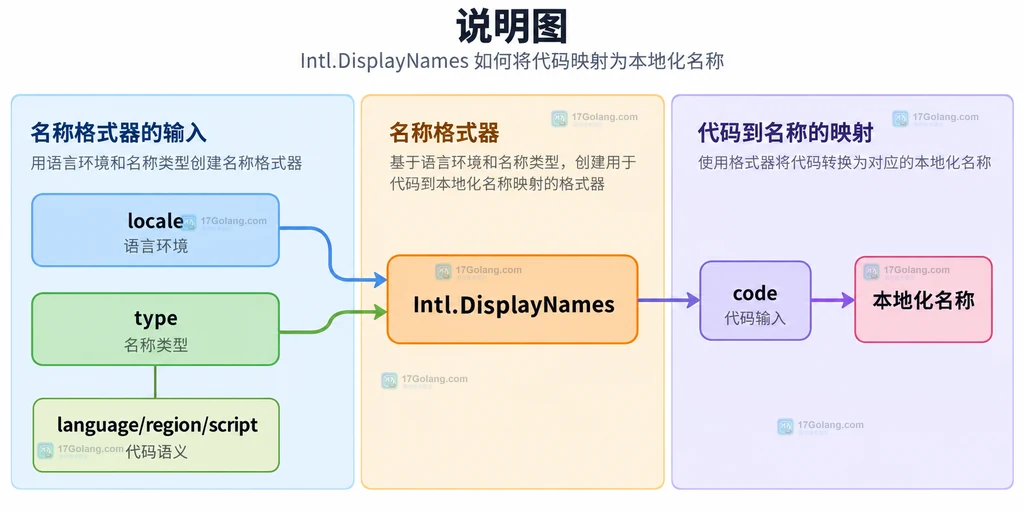Click the 代码语义 label
The height and width of the screenshot is (512, 1024).
[156, 451]
